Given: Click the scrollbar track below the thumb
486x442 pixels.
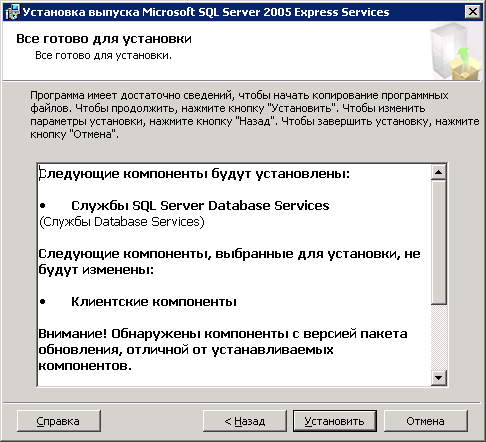Looking at the screenshot, I should click(438, 337).
